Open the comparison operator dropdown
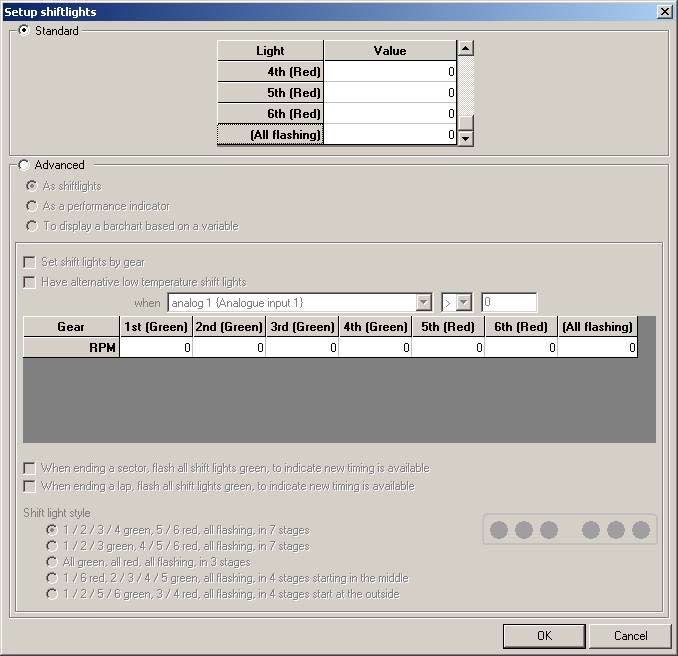The height and width of the screenshot is (656, 678). pos(463,303)
